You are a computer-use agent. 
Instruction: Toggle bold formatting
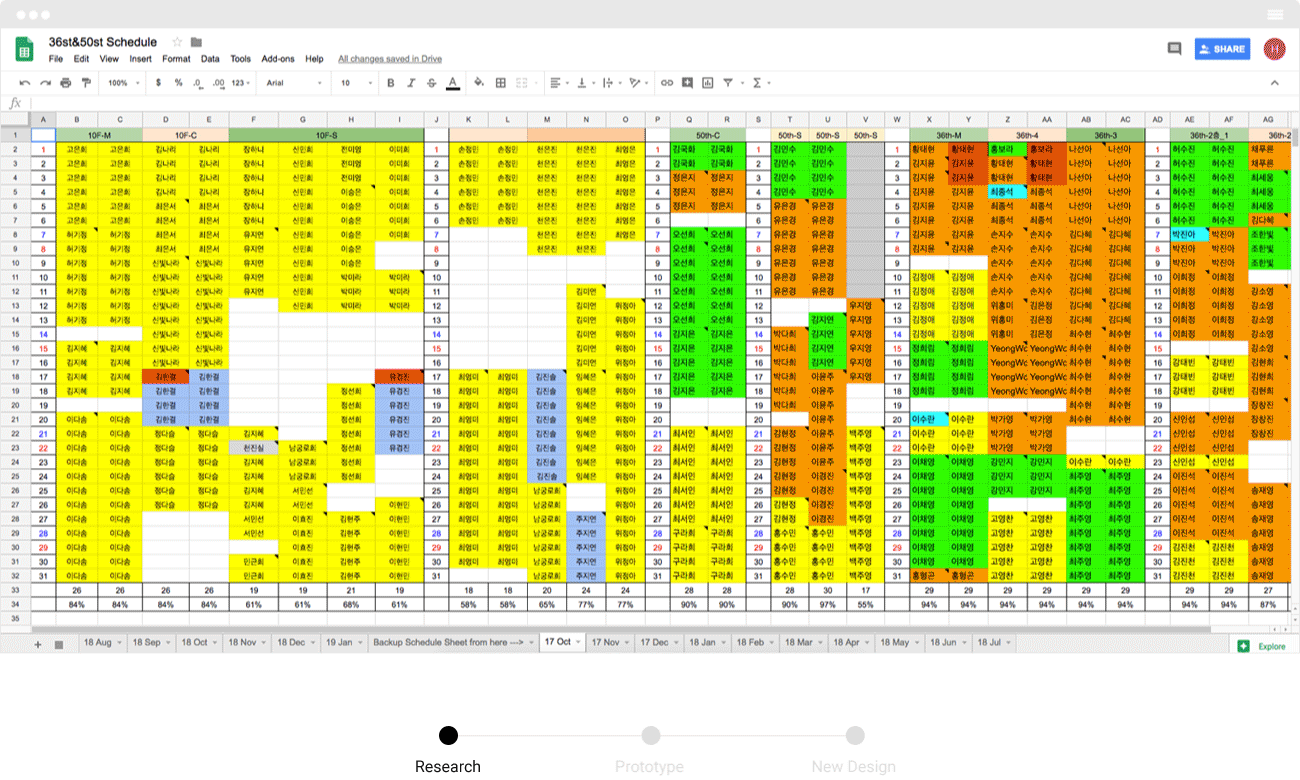(x=390, y=83)
